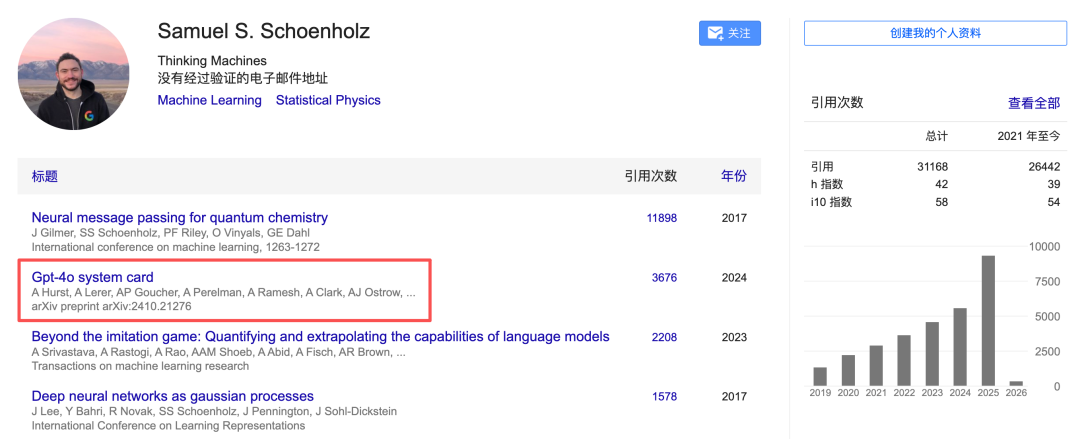The height and width of the screenshot is (439, 1080).
Task: Click the 2024 bar in citation chart
Action: point(960,347)
